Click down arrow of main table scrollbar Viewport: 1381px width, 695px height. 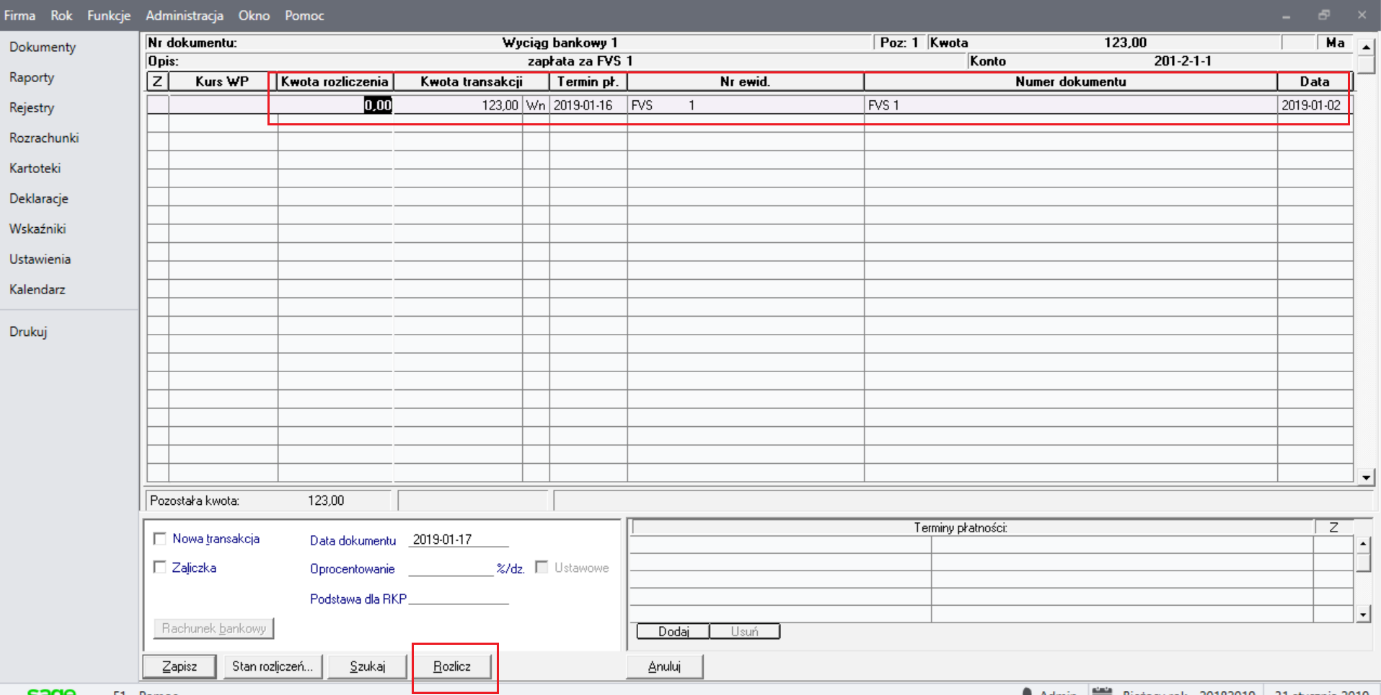click(x=1367, y=477)
